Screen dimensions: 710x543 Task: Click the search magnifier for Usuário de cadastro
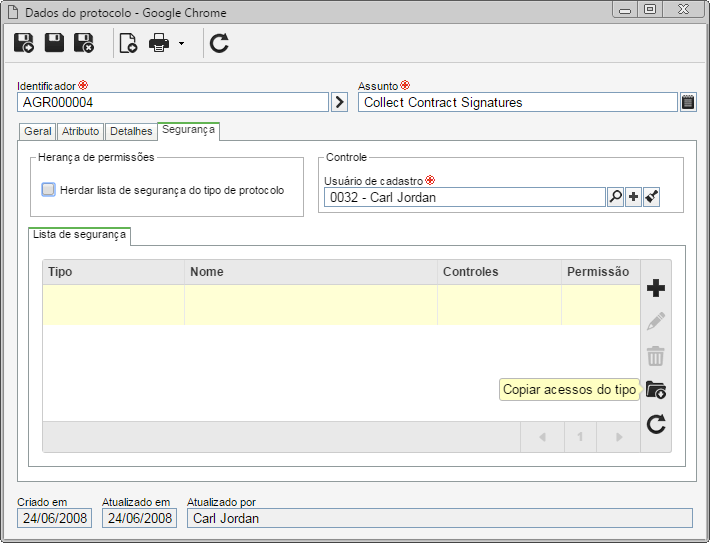pyautogui.click(x=615, y=197)
